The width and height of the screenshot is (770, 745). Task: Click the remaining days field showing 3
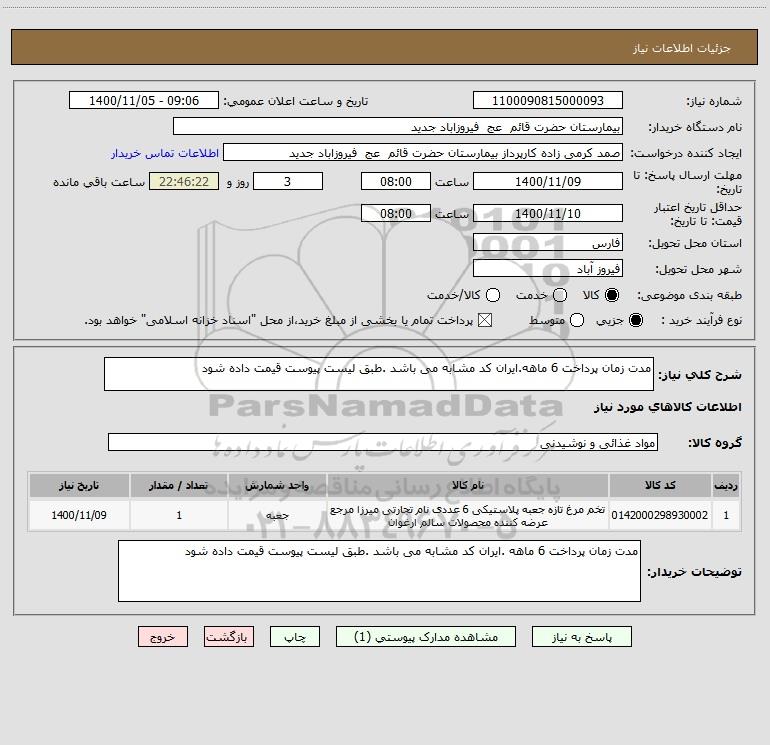288,181
